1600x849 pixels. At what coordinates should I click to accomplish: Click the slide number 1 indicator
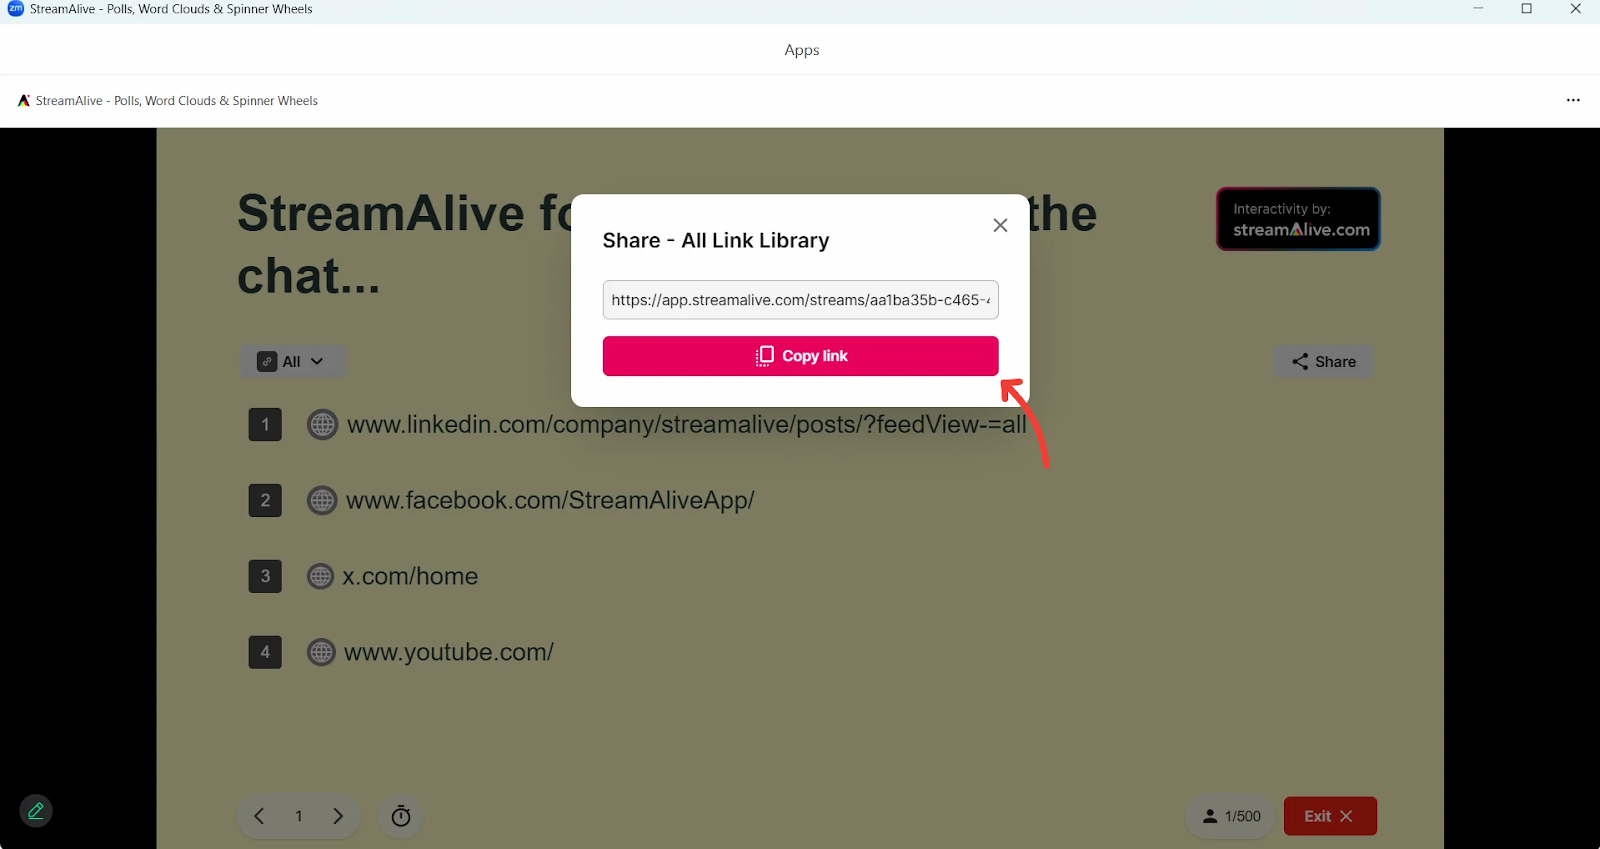tap(298, 816)
